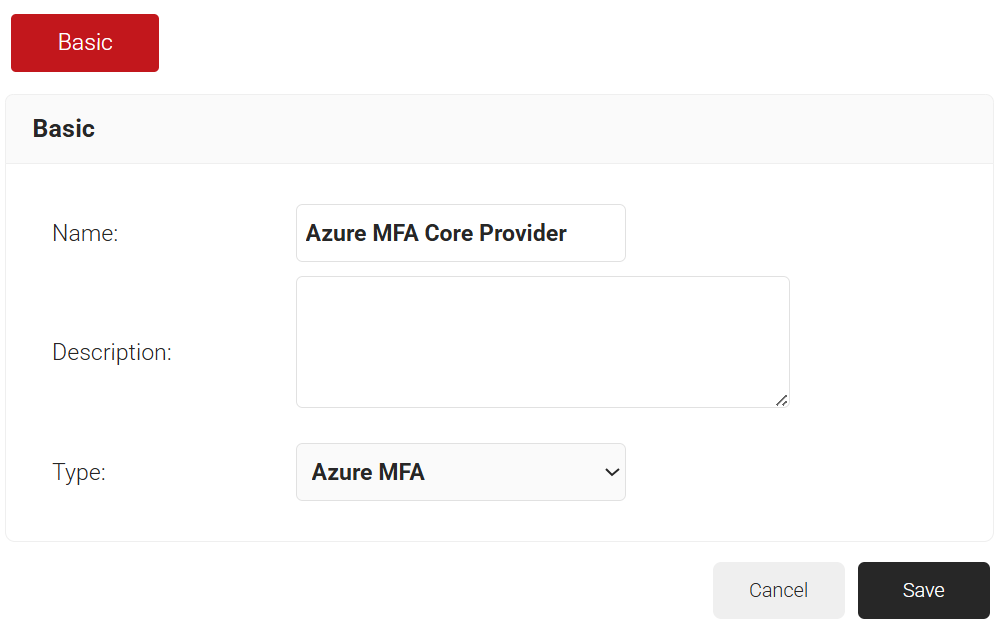This screenshot has width=998, height=633.
Task: Click the Description field label
Action: (x=112, y=352)
